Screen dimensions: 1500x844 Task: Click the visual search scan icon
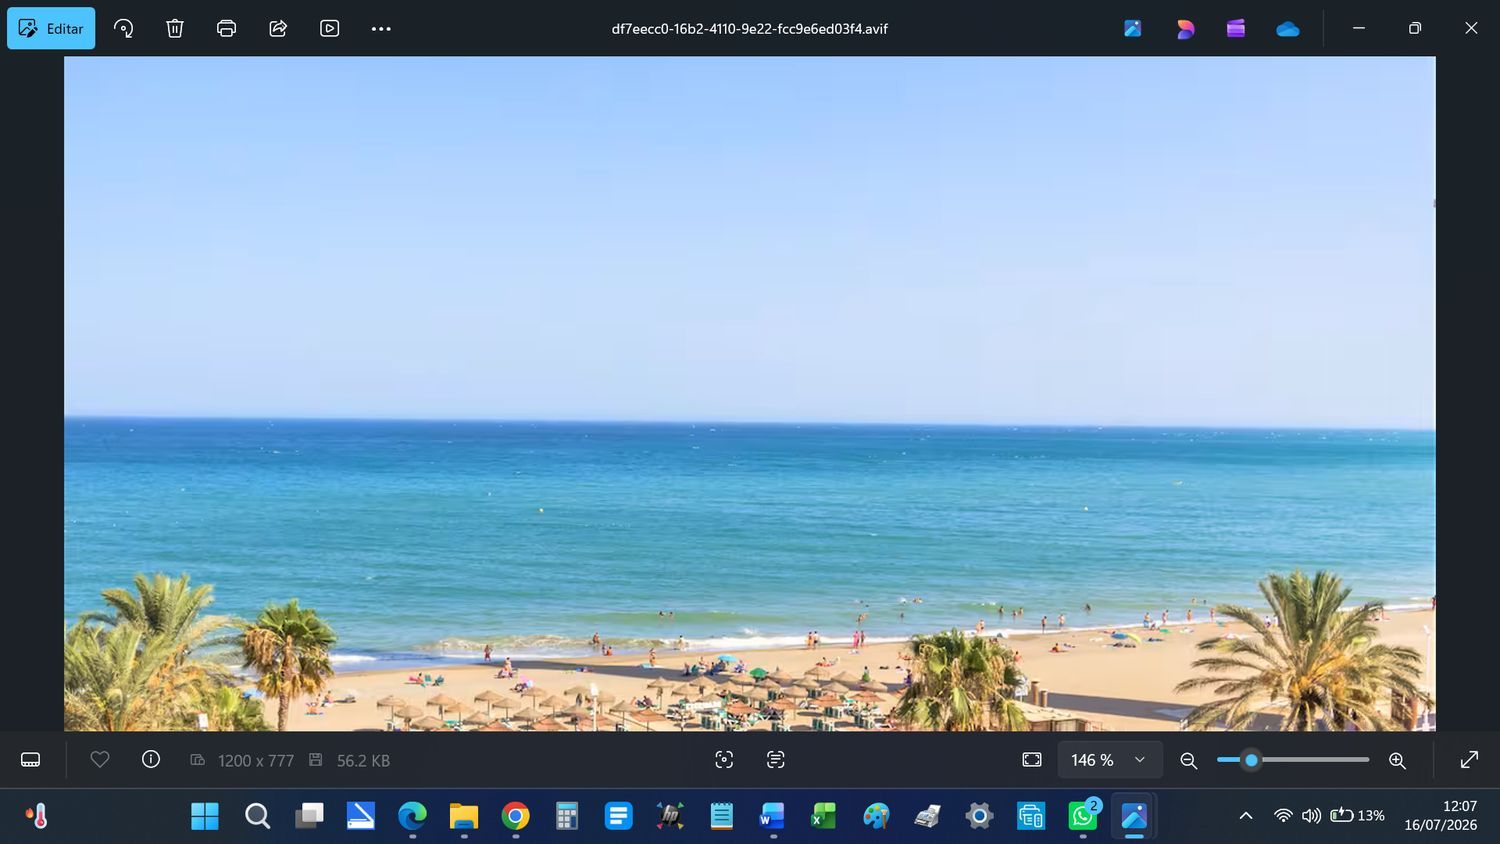[x=724, y=760]
